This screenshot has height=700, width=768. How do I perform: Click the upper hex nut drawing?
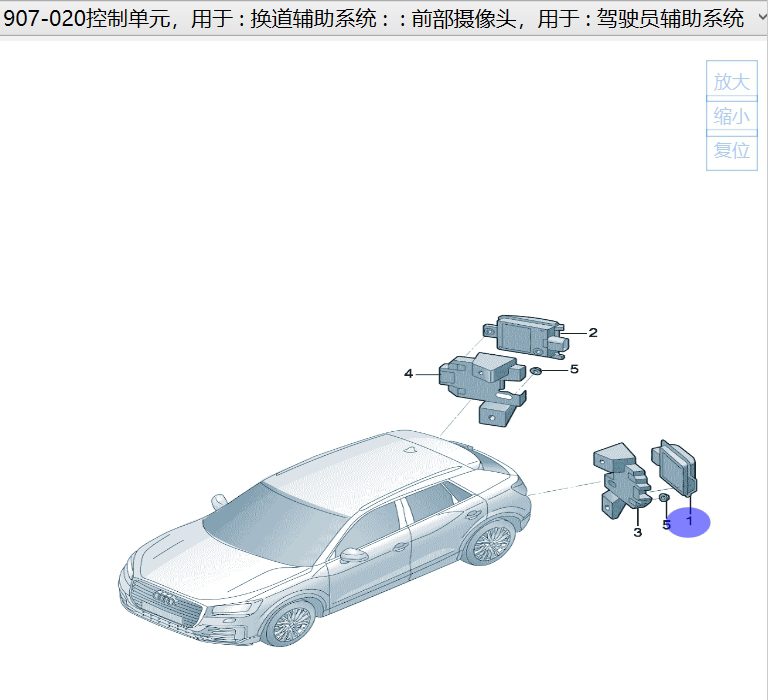537,371
